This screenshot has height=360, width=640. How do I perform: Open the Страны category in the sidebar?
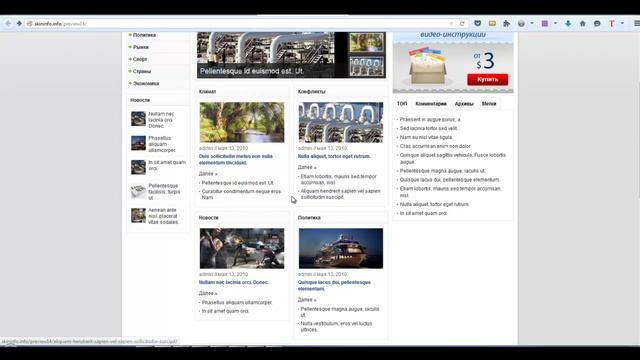coord(142,71)
